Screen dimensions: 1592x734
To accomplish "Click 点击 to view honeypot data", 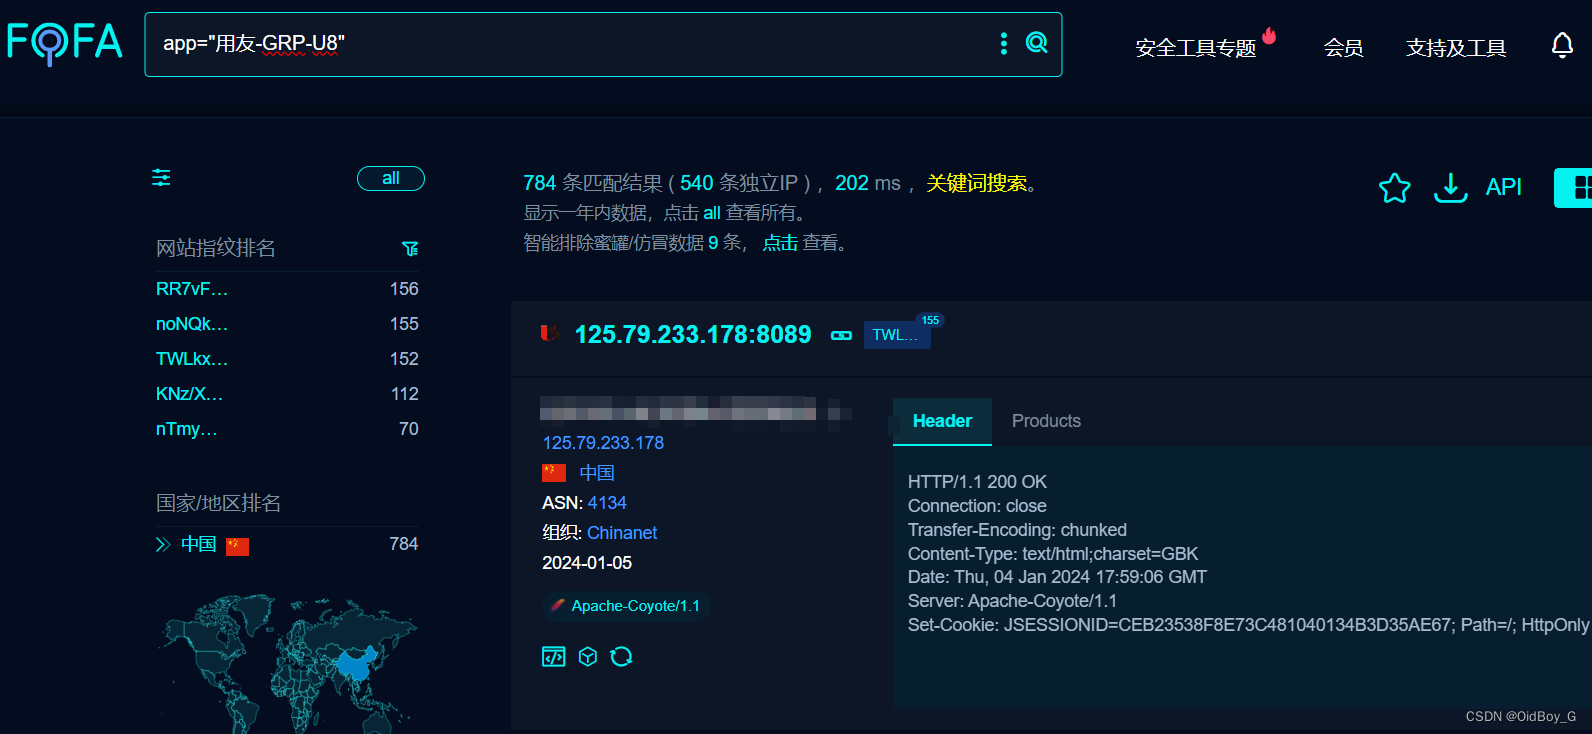I will tap(780, 243).
